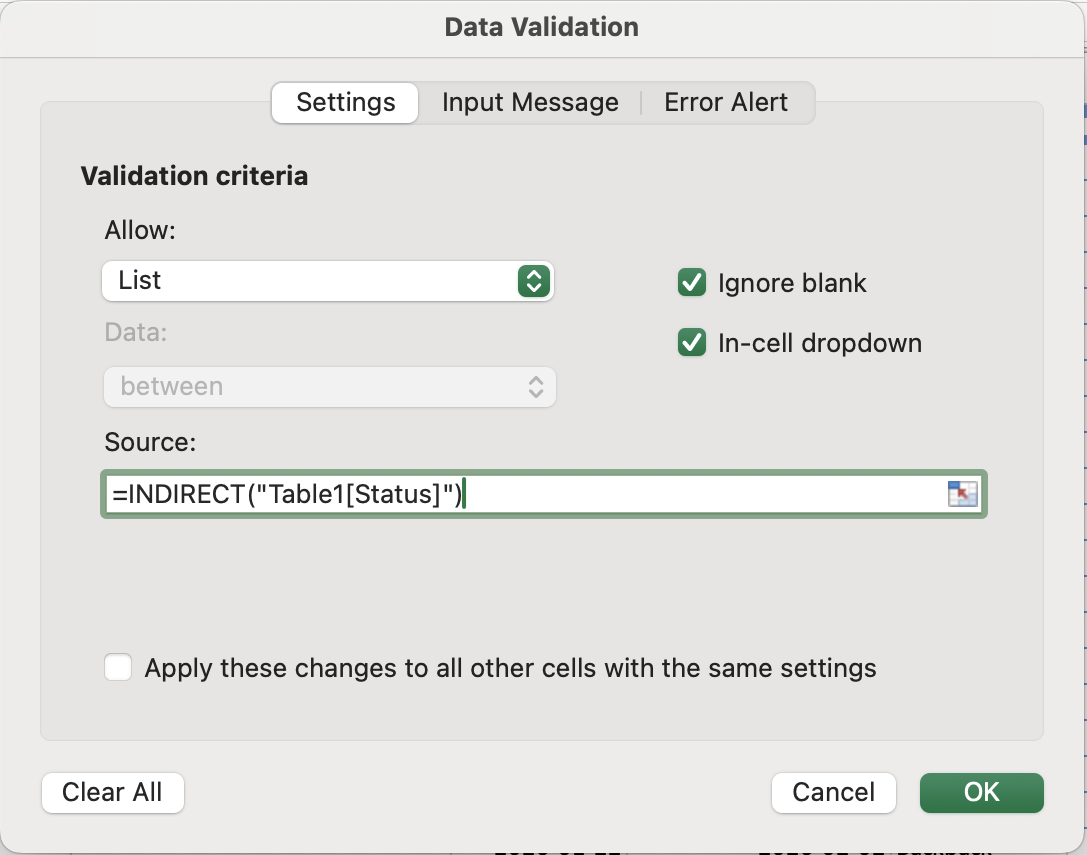Screen dimensions: 1087x855
Task: Click the Data Validation title bar
Action: coord(541,27)
